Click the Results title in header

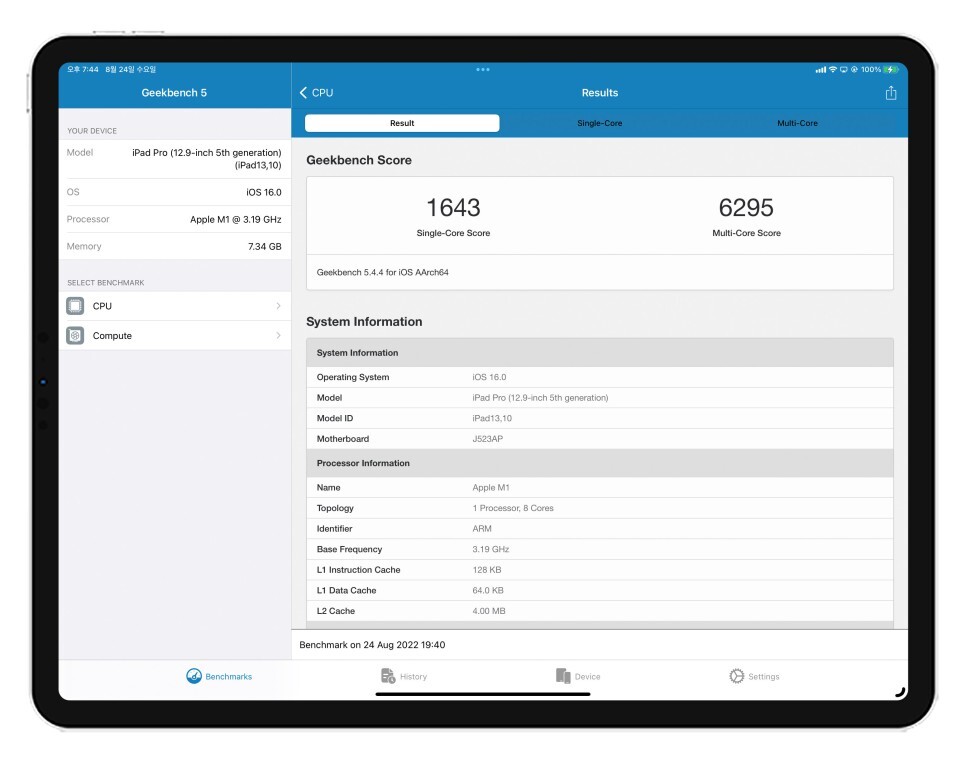point(600,92)
